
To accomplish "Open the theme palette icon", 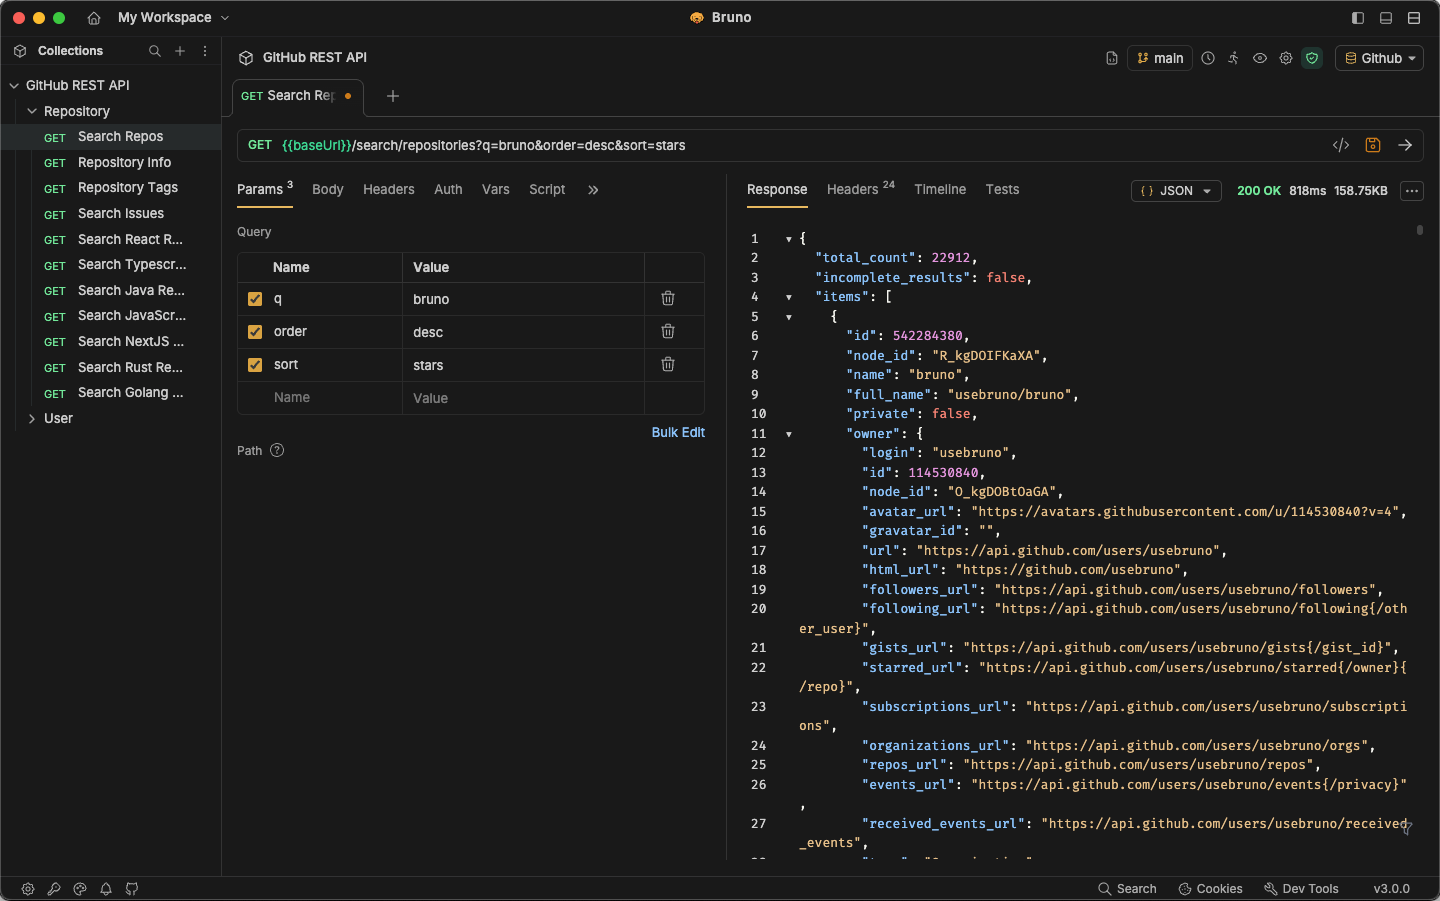I will click(80, 889).
